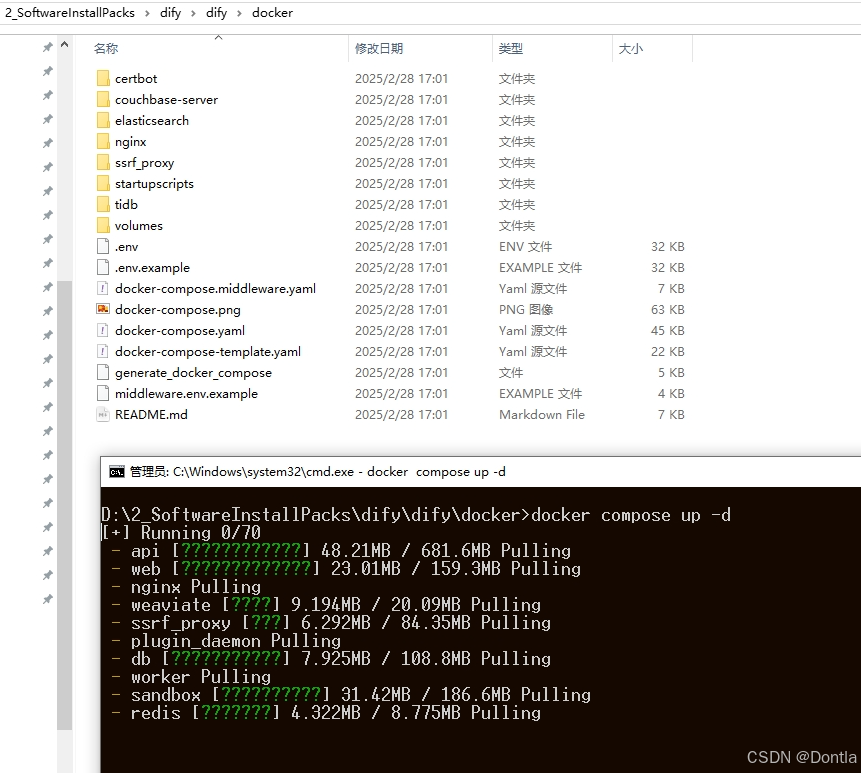
Task: Select the startupscripts folder icon
Action: pyautogui.click(x=103, y=183)
